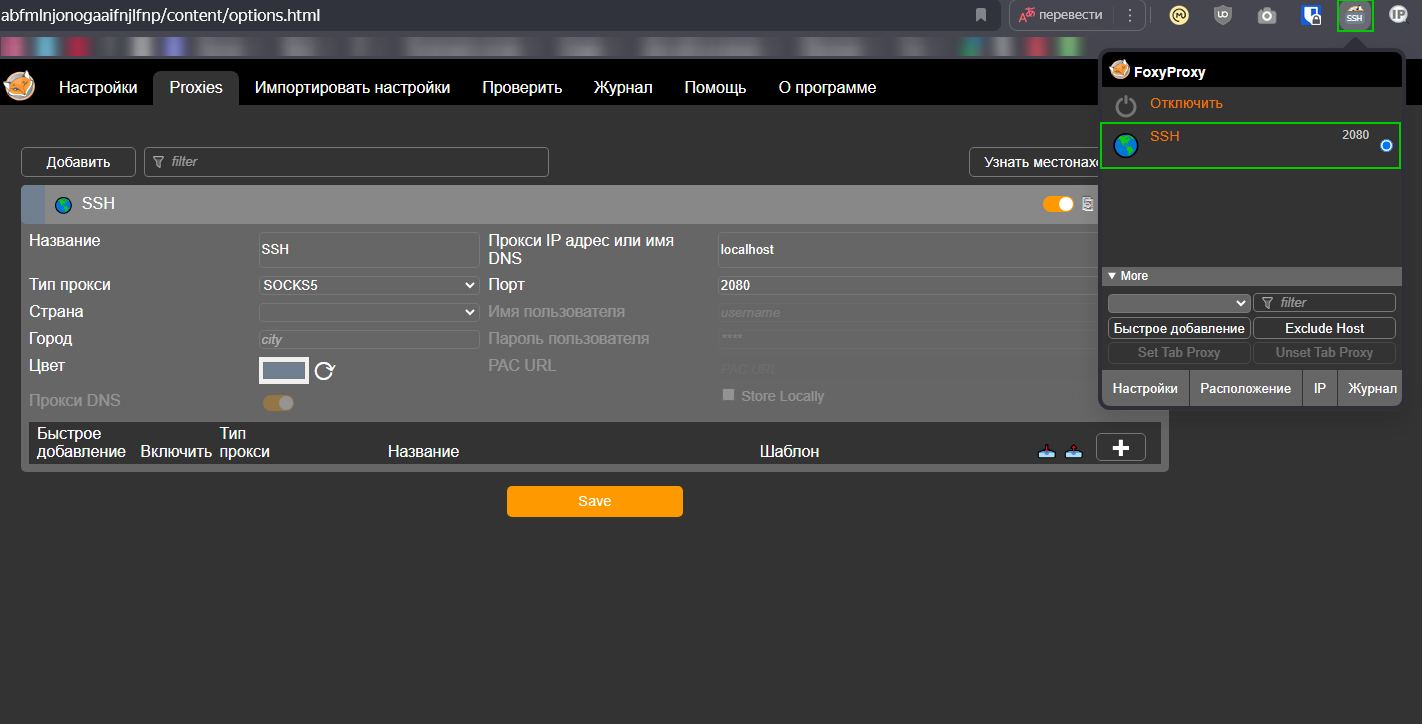Open the Проверить tab
The height and width of the screenshot is (724, 1422).
coord(522,88)
